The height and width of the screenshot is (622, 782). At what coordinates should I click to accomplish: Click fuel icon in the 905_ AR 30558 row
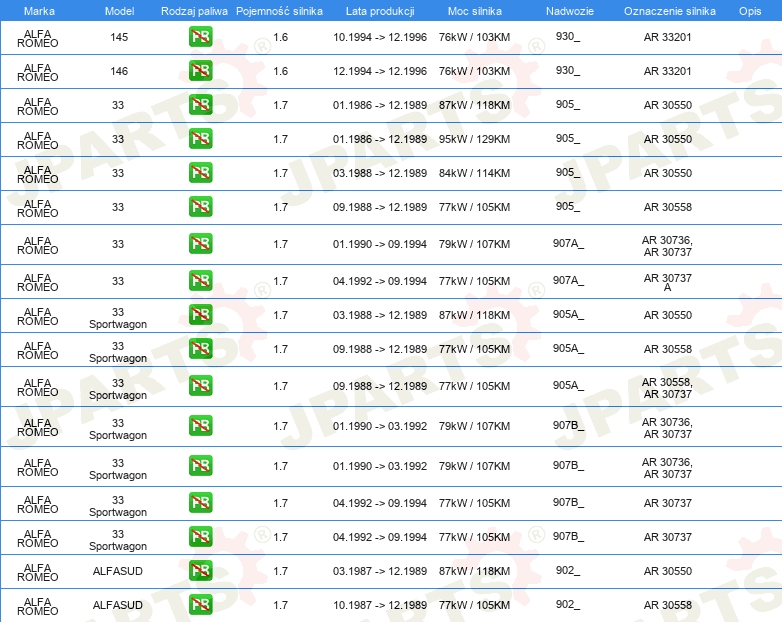point(200,207)
